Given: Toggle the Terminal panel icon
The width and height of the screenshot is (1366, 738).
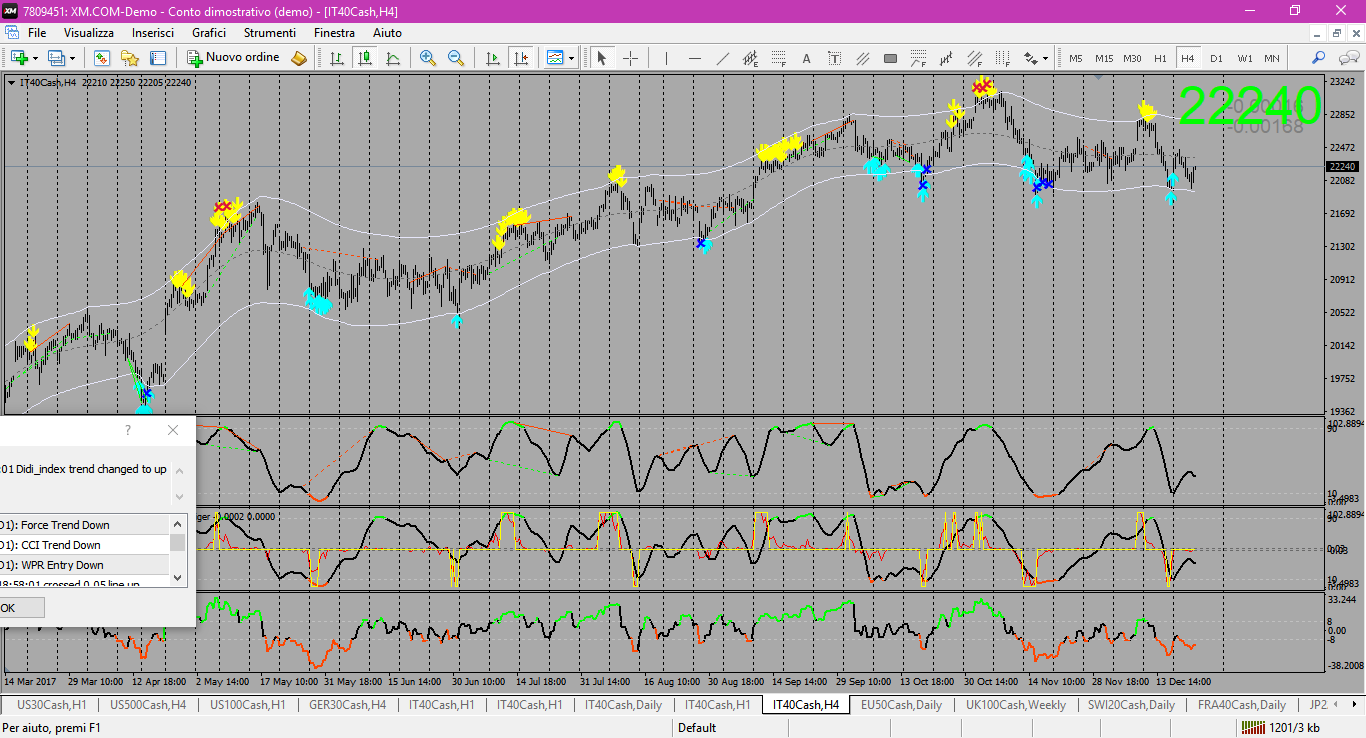Looking at the screenshot, I should 158,58.
